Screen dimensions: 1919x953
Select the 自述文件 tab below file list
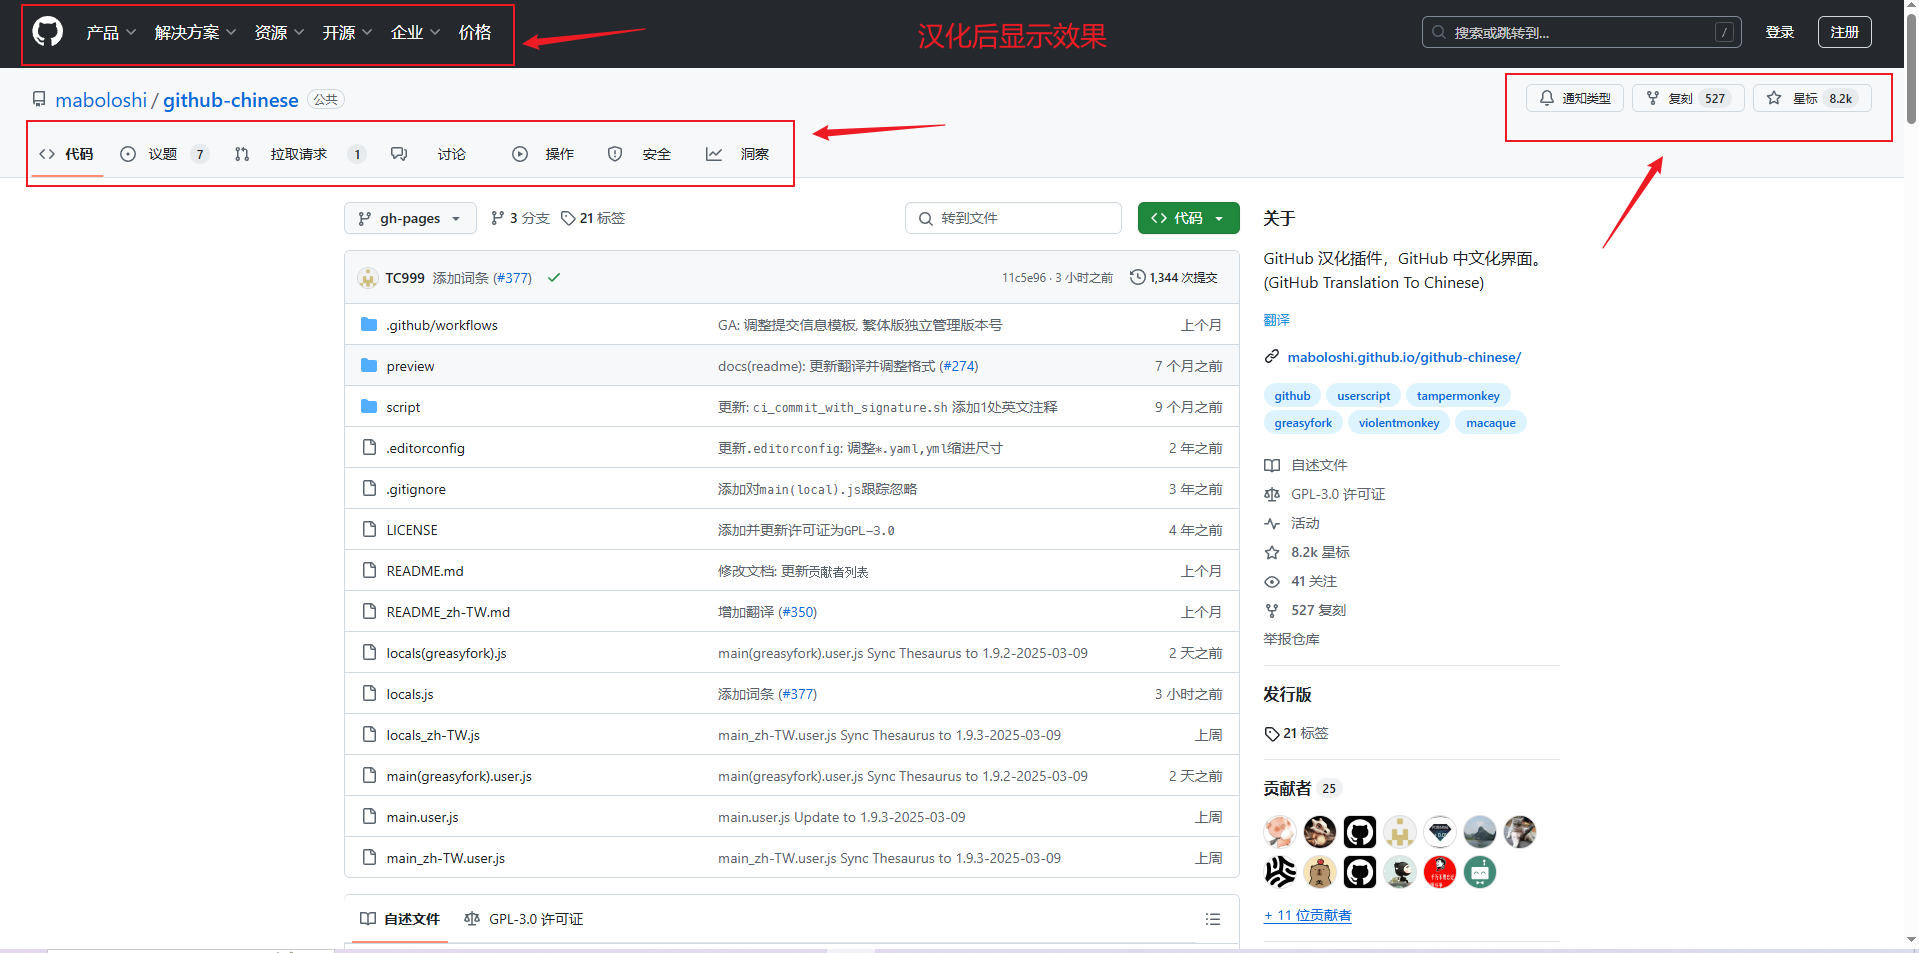[x=400, y=919]
